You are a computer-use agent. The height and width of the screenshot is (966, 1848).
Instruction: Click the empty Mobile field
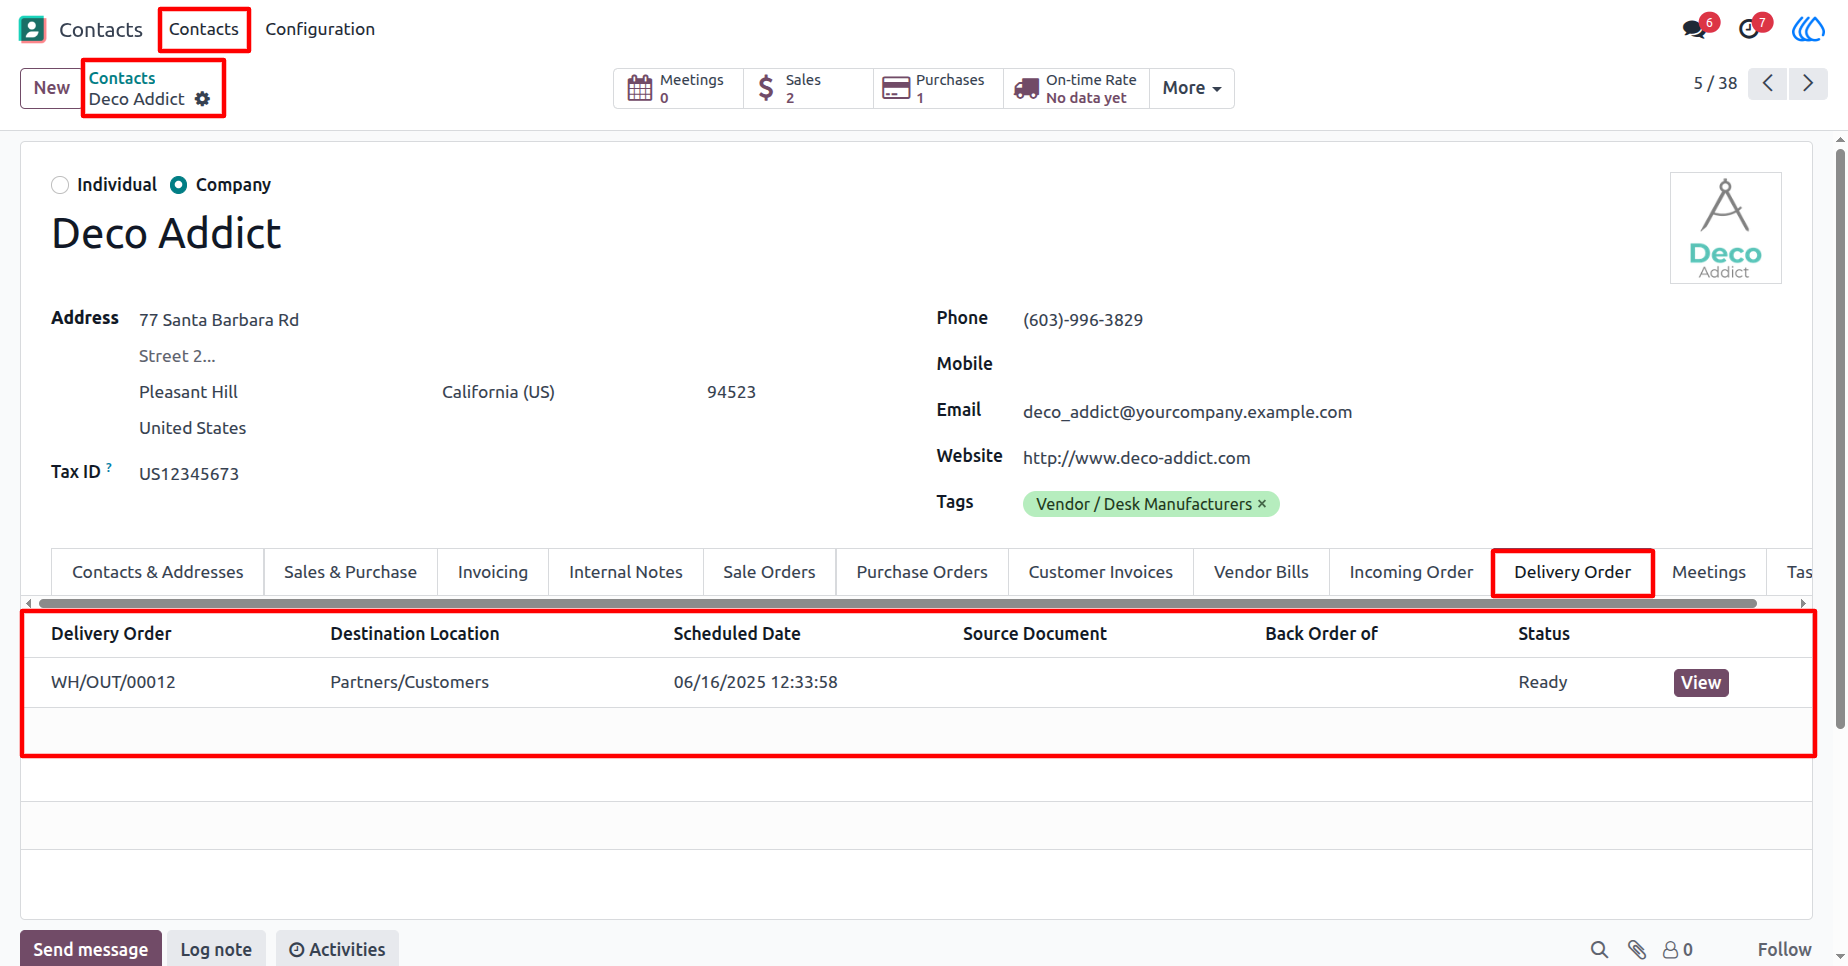pos(1400,364)
